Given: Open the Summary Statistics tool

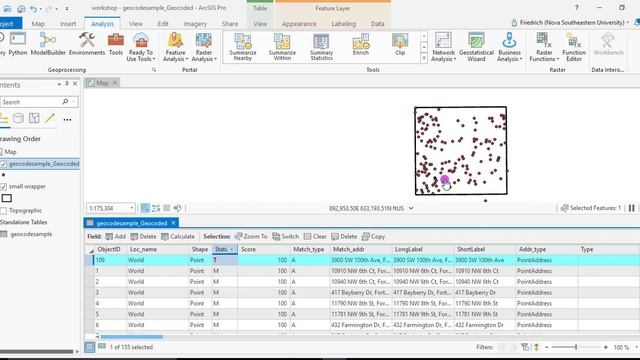Looking at the screenshot, I should coord(321,47).
